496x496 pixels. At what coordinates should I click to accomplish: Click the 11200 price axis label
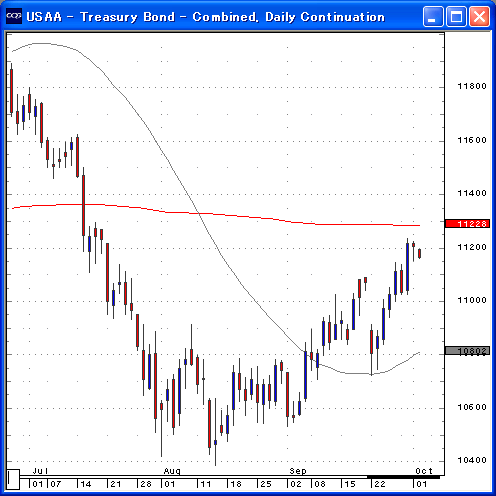click(x=472, y=247)
